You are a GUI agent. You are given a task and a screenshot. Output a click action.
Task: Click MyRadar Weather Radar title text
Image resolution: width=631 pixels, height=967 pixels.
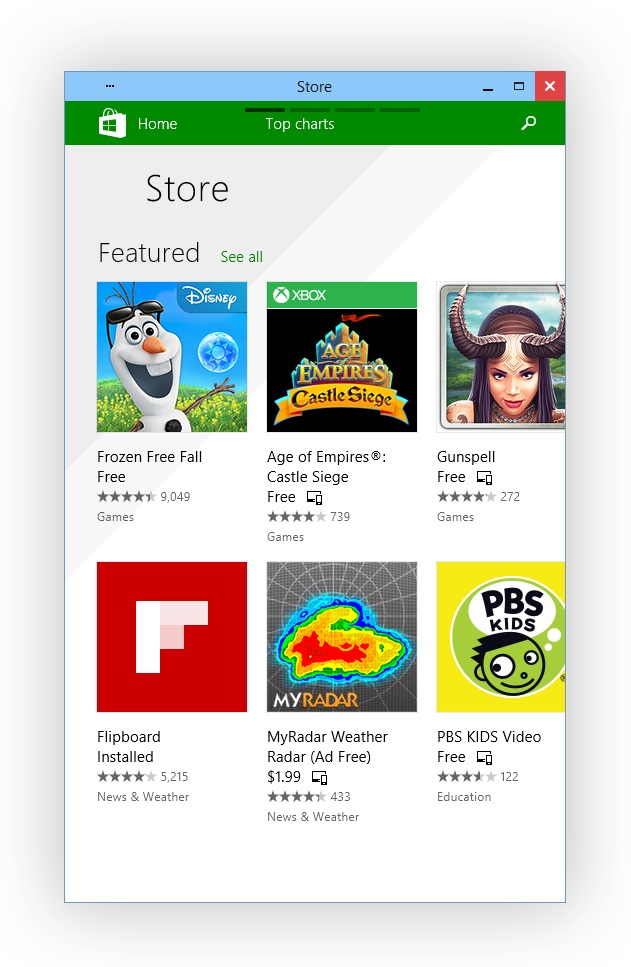327,747
